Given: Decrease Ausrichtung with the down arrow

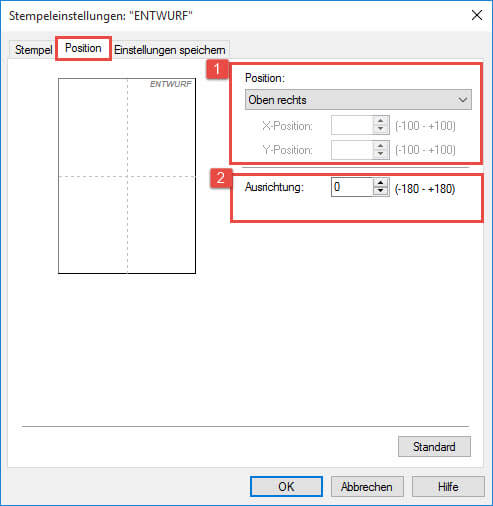Looking at the screenshot, I should tap(381, 191).
